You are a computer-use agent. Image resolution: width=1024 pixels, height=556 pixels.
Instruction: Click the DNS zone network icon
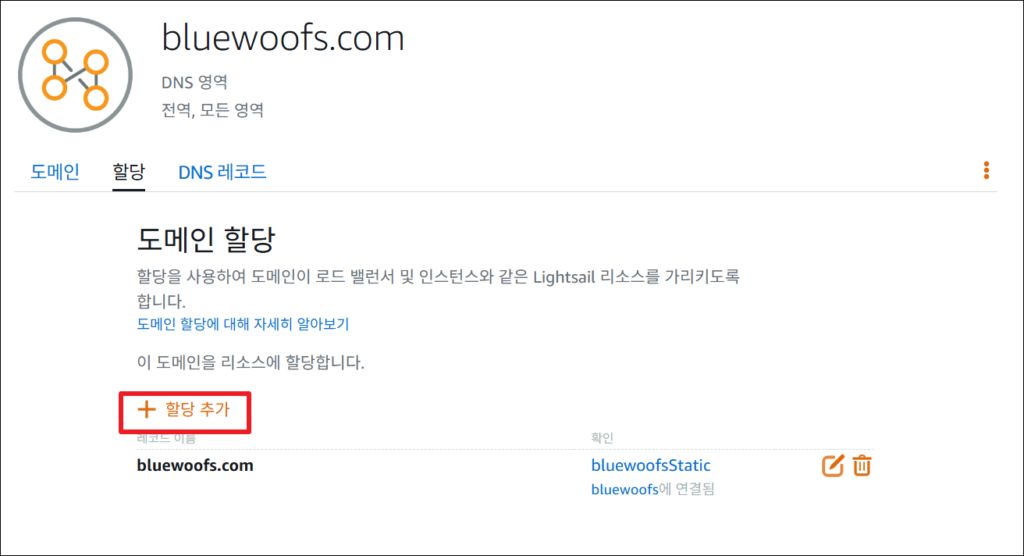tap(75, 75)
